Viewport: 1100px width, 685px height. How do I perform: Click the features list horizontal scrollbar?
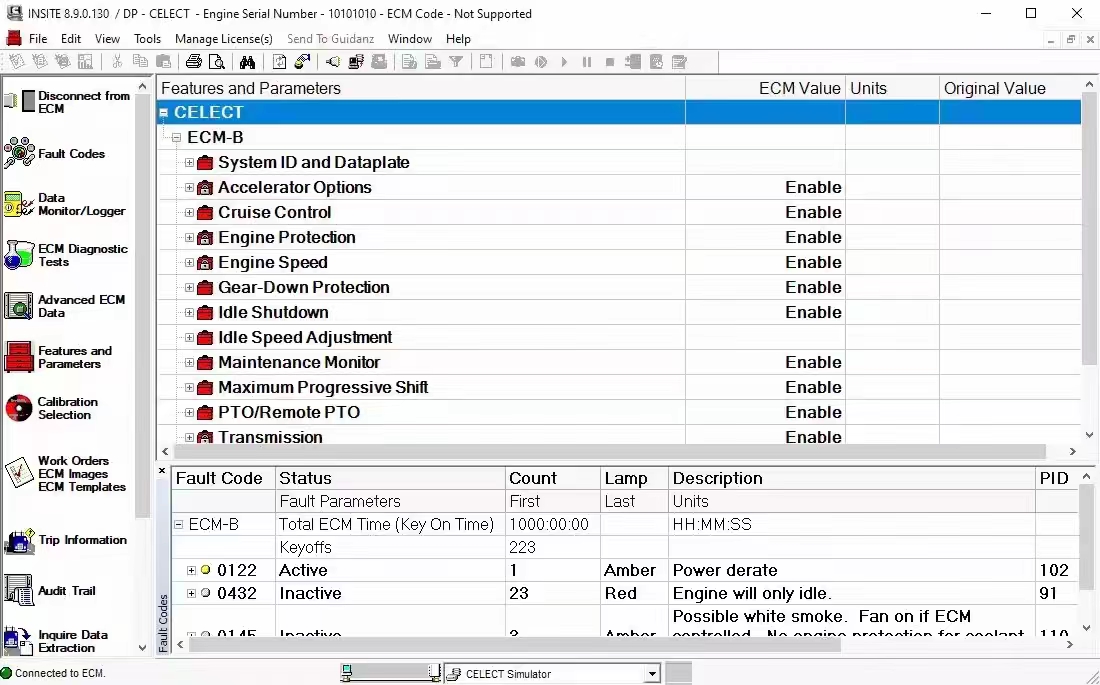tap(608, 451)
